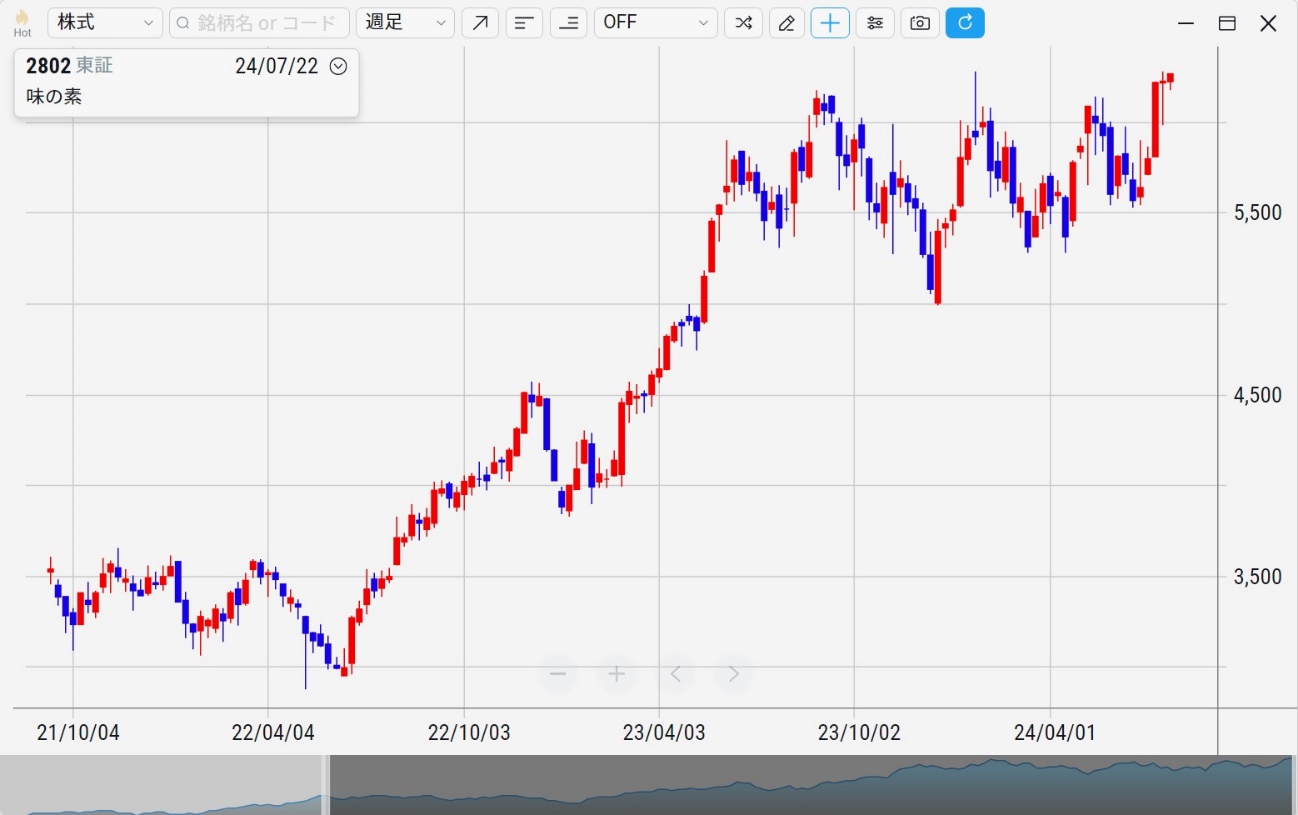The image size is (1298, 815).
Task: Click the right-aligned lines toolbar icon
Action: tap(568, 23)
